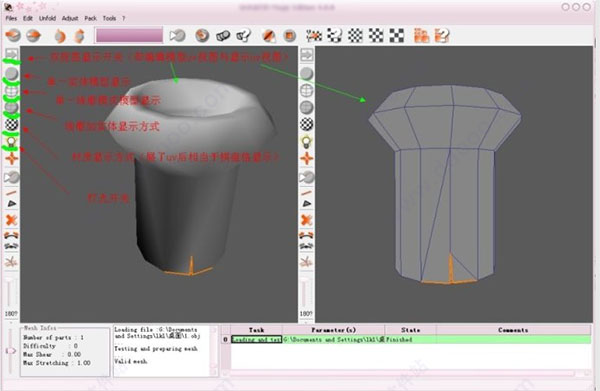This screenshot has height=391, width=600.
Task: Click the orange X cut tool in left sidebar
Action: coord(11,220)
